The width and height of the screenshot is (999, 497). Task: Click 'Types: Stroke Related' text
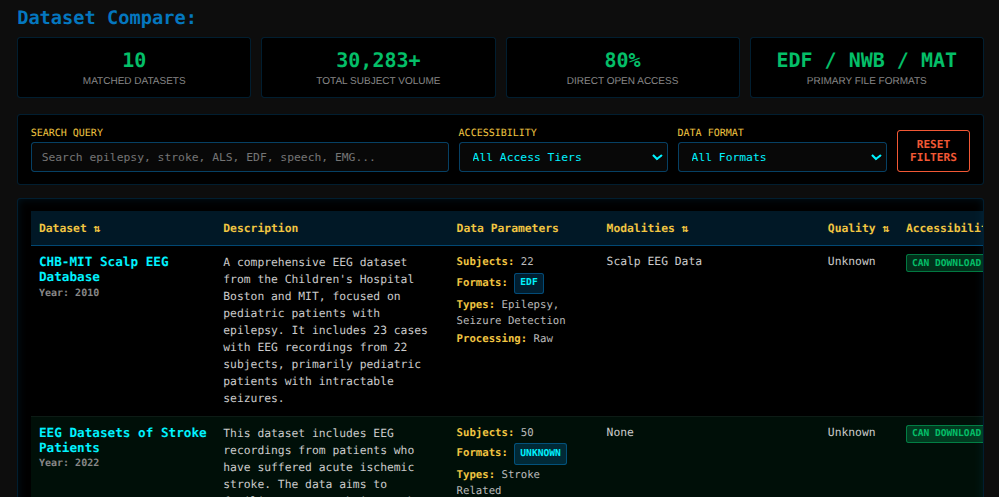(498, 482)
